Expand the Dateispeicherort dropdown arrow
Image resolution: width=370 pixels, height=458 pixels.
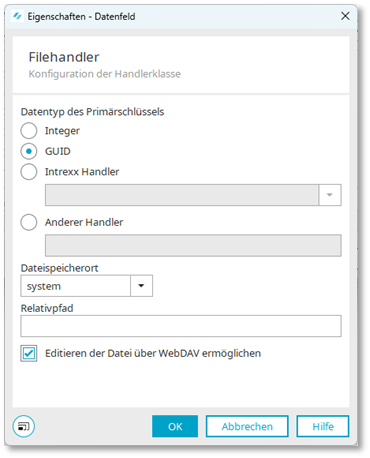point(141,286)
